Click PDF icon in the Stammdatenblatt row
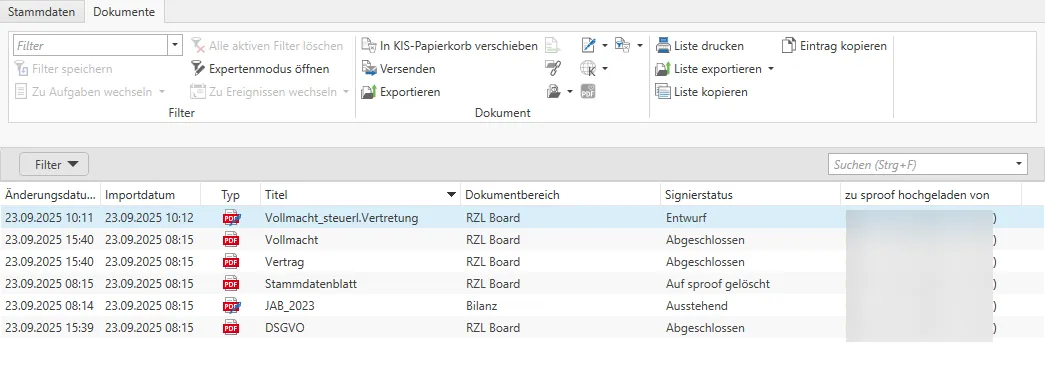The width and height of the screenshot is (1045, 386). [231, 284]
